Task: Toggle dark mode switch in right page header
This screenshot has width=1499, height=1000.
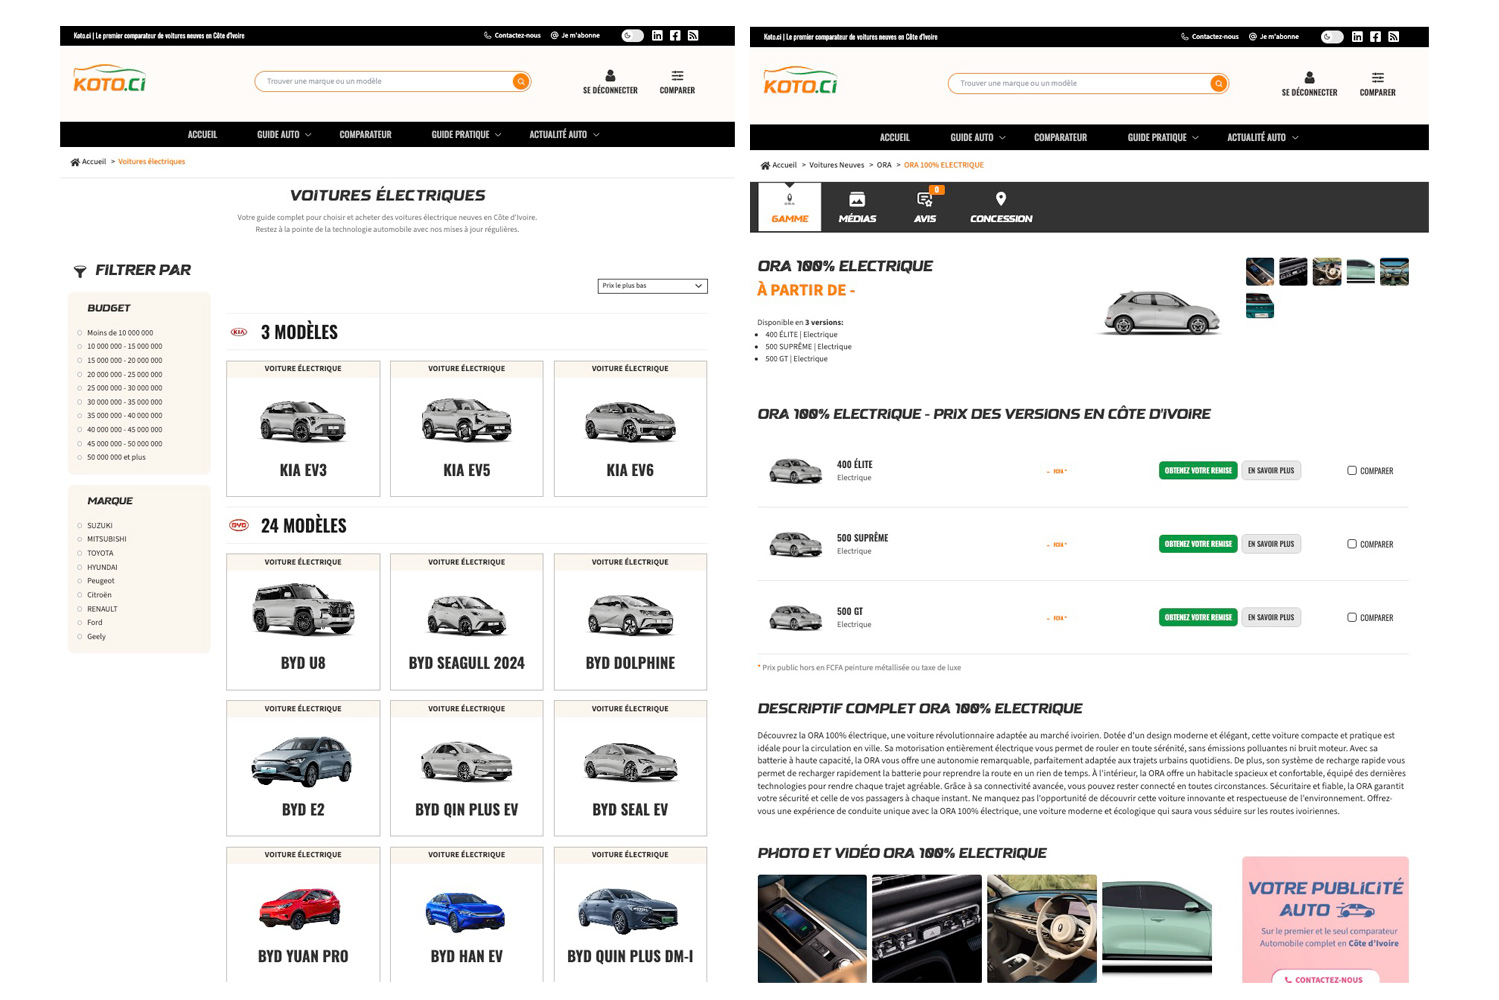Action: (x=1332, y=37)
